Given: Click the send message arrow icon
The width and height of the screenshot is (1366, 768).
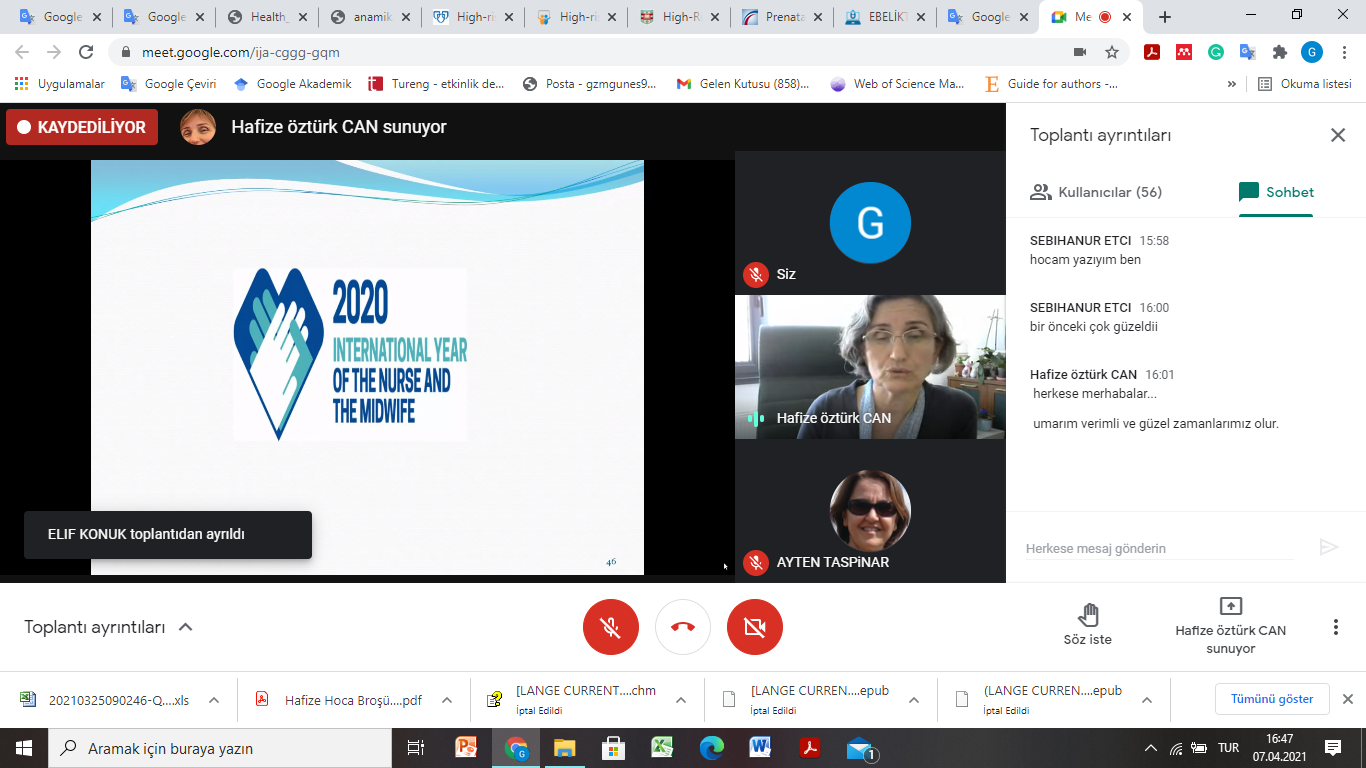Looking at the screenshot, I should (1328, 547).
